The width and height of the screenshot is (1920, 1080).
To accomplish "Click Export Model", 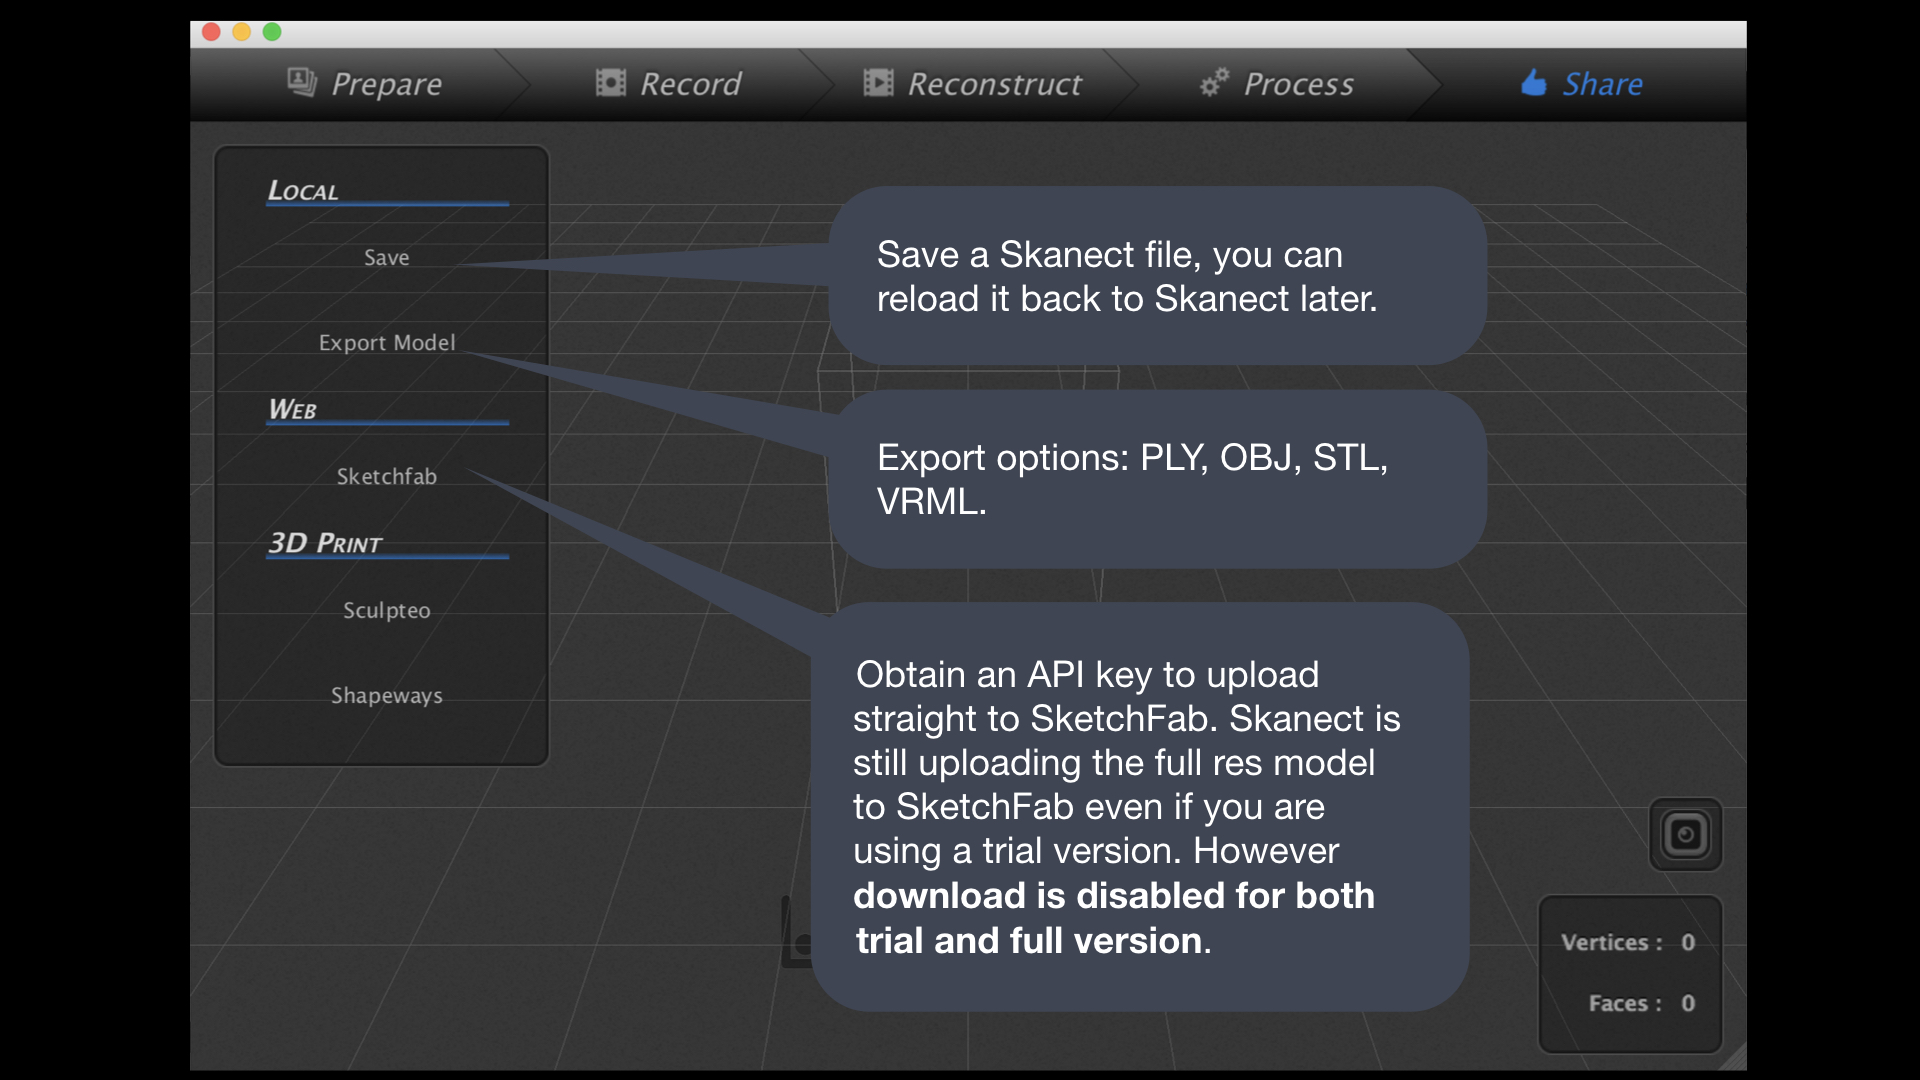I will pyautogui.click(x=386, y=343).
